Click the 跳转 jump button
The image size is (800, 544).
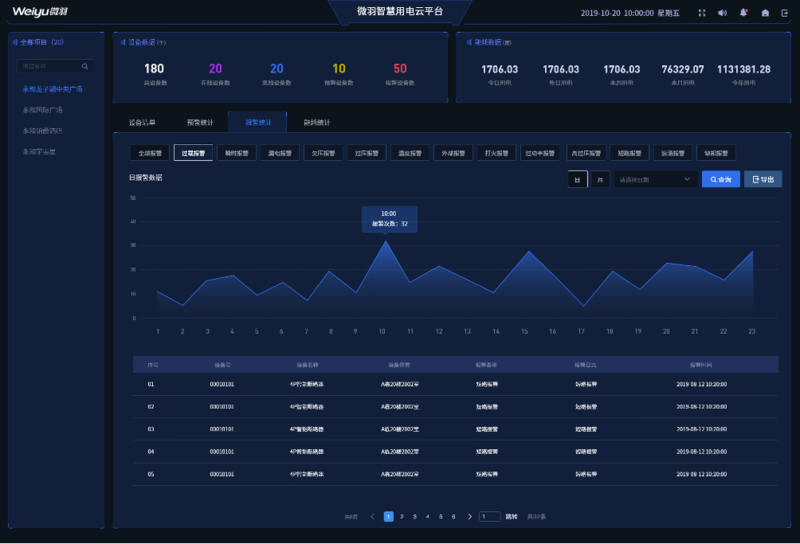click(511, 516)
